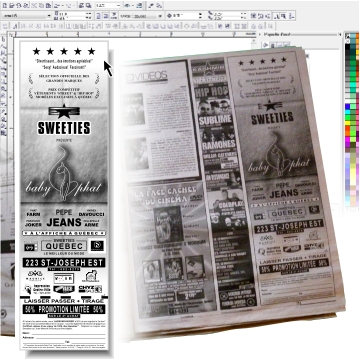Click the Export icon
This screenshot has height=360, width=360.
point(88,6)
